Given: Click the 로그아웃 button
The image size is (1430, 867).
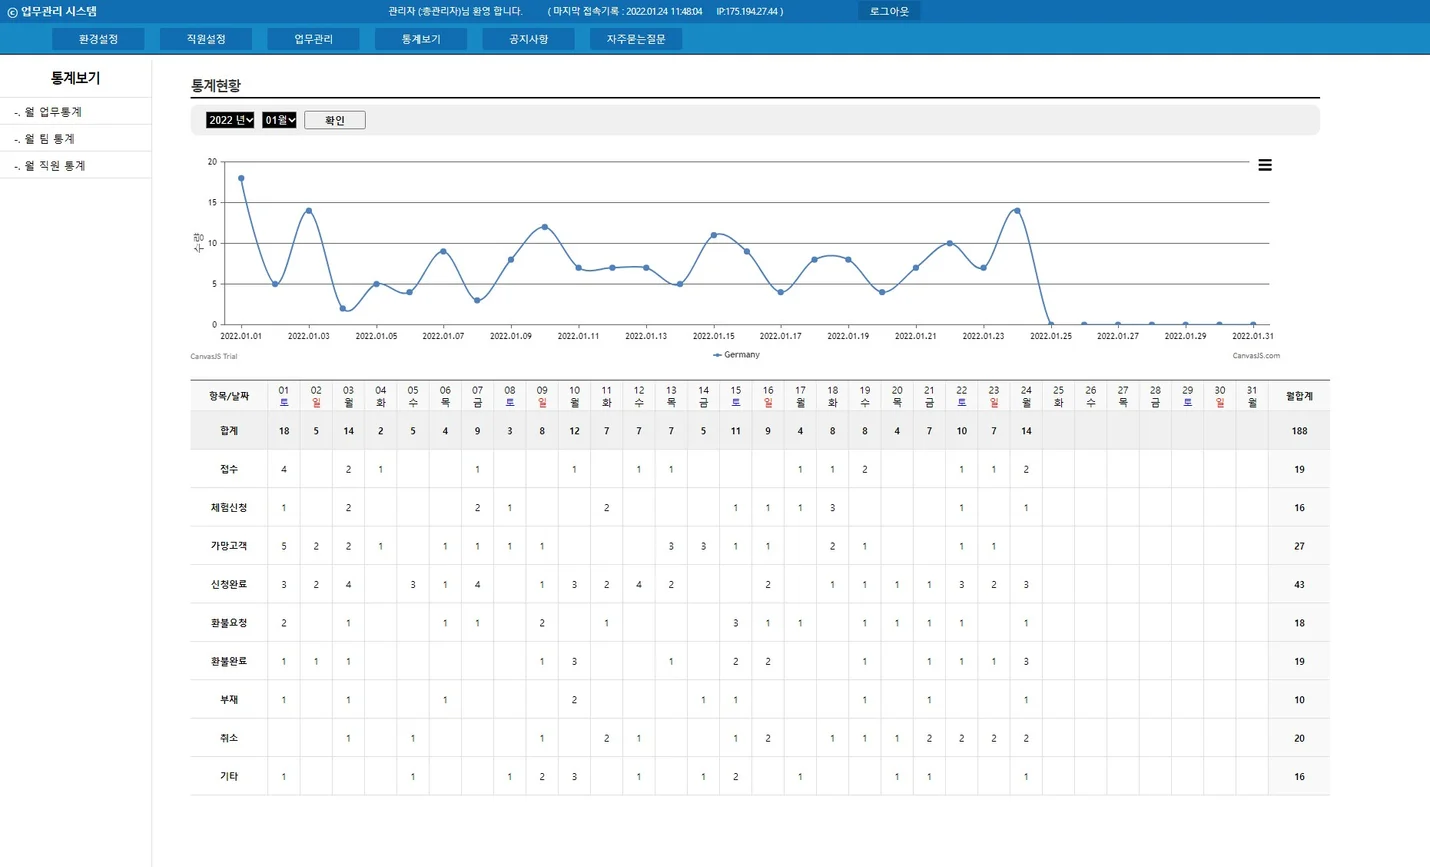Looking at the screenshot, I should tap(889, 11).
